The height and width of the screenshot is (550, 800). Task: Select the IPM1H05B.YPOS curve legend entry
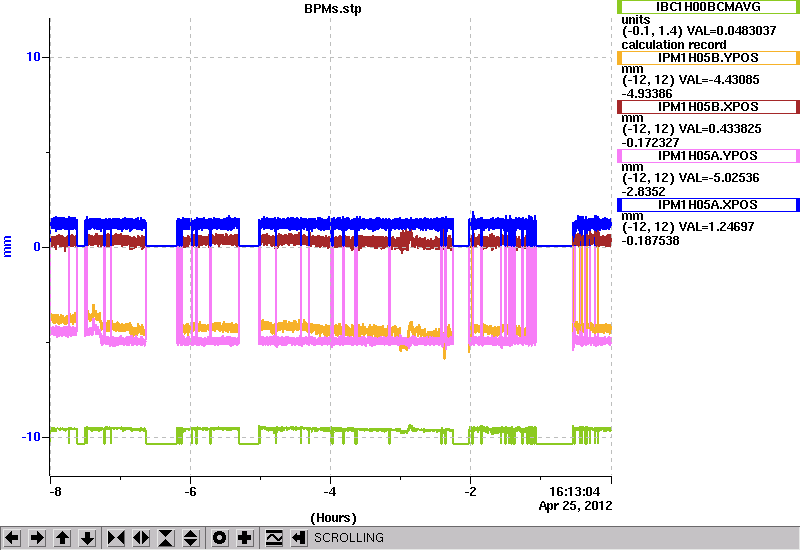click(x=708, y=58)
